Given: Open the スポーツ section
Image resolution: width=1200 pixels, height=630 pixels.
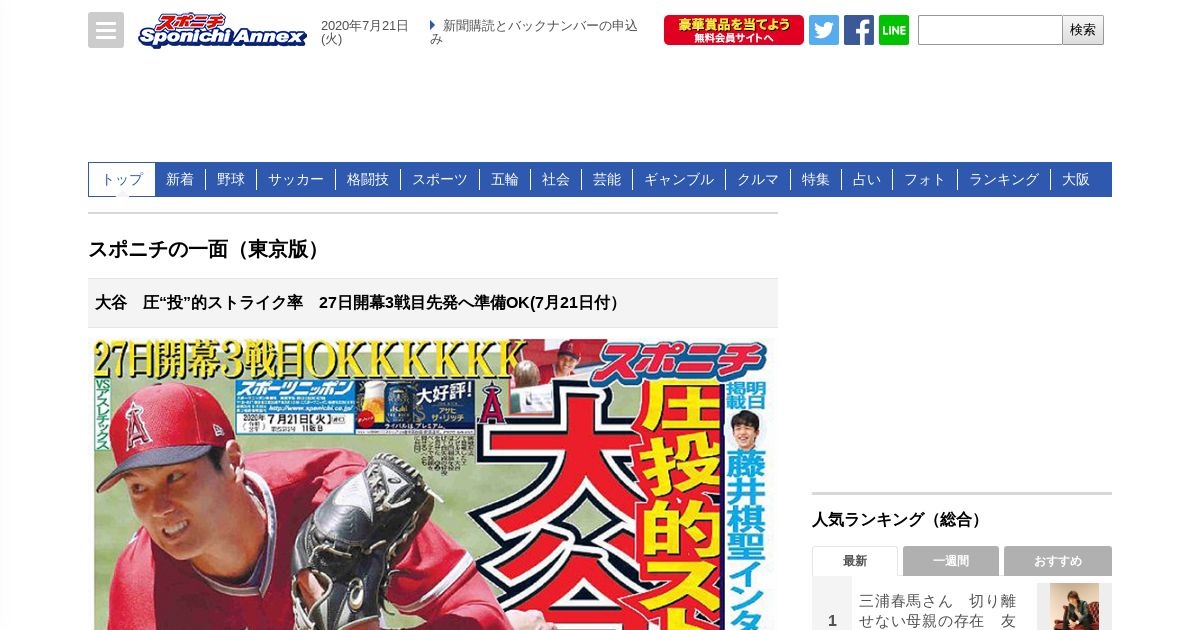Looking at the screenshot, I should click(440, 179).
